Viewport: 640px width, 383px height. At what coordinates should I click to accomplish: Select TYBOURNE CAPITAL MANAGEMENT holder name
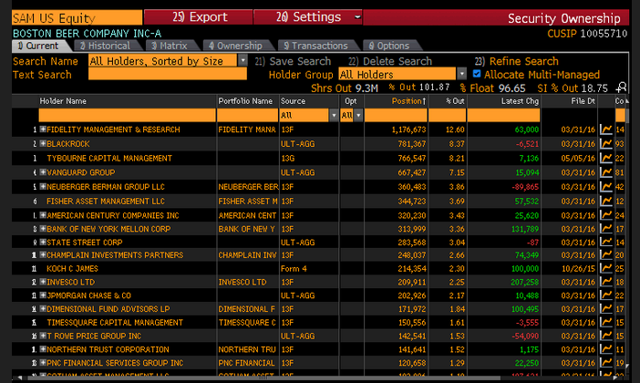click(109, 158)
